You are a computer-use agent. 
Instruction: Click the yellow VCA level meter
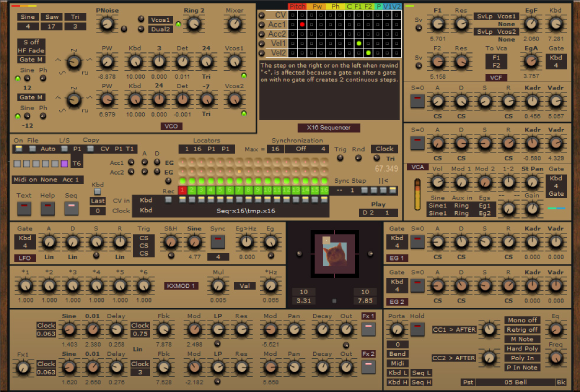pyautogui.click(x=417, y=195)
